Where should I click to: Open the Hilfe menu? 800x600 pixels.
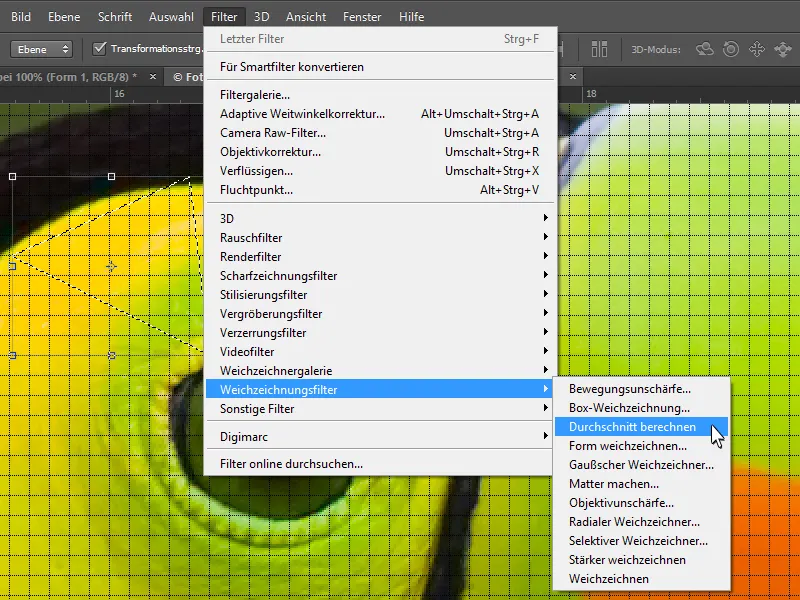[411, 17]
